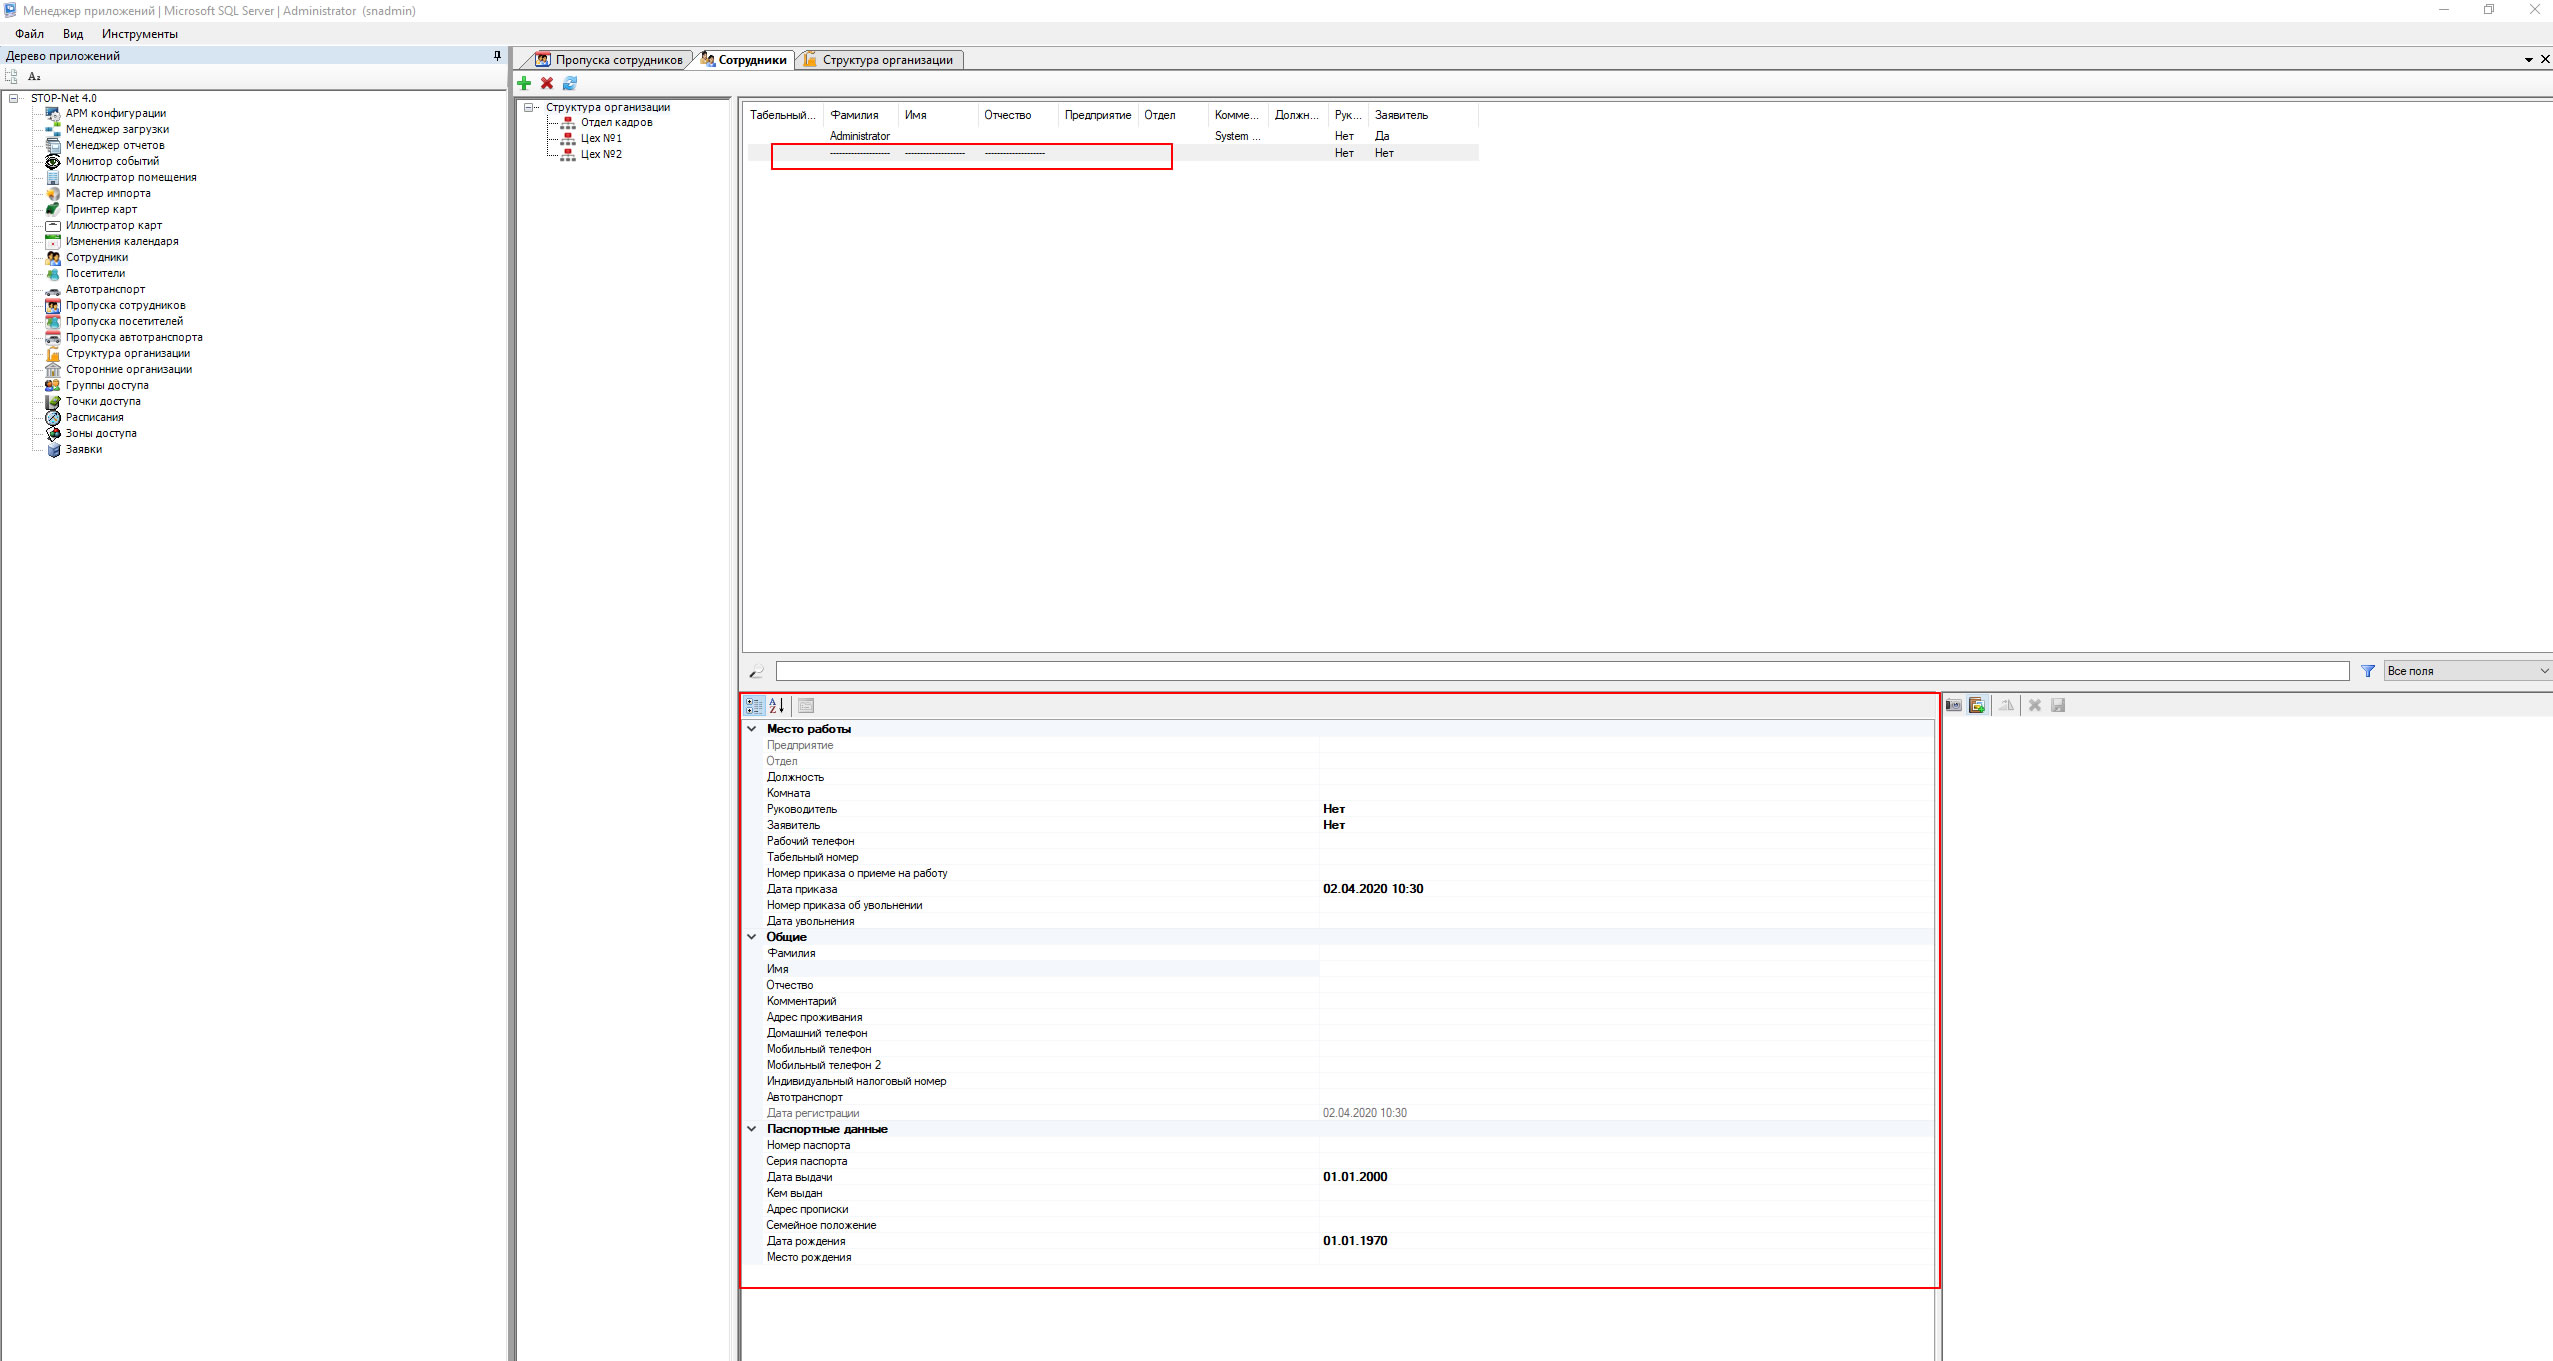Collapse the Структура организации tree node
Viewport: 2553px width, 1361px height.
pyautogui.click(x=530, y=107)
